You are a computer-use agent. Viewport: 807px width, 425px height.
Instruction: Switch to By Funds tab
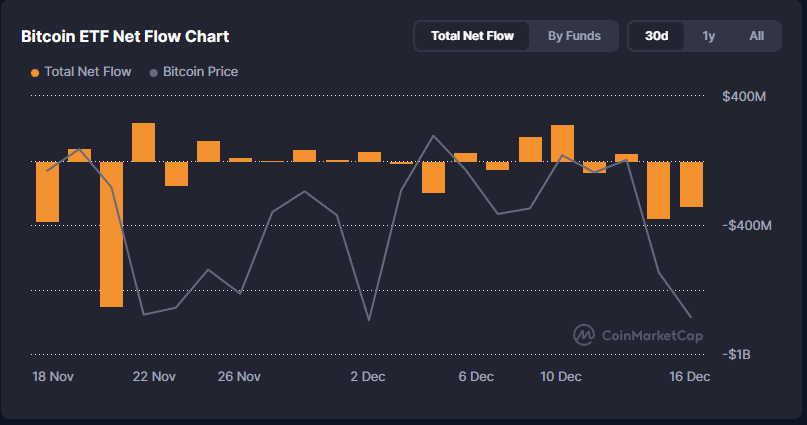[574, 36]
